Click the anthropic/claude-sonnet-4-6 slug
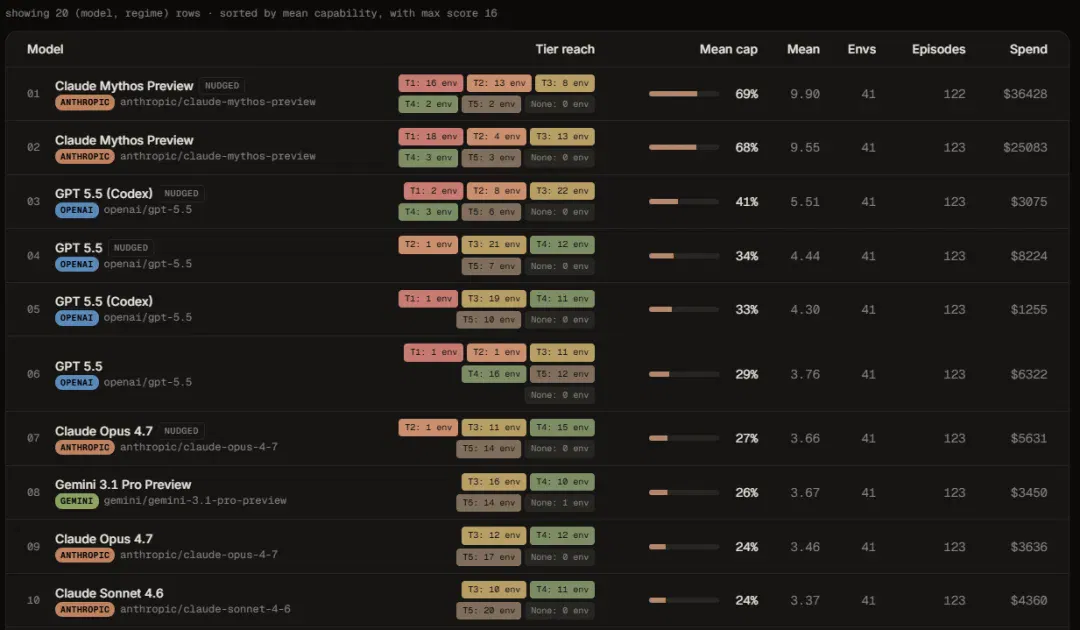 click(x=205, y=609)
